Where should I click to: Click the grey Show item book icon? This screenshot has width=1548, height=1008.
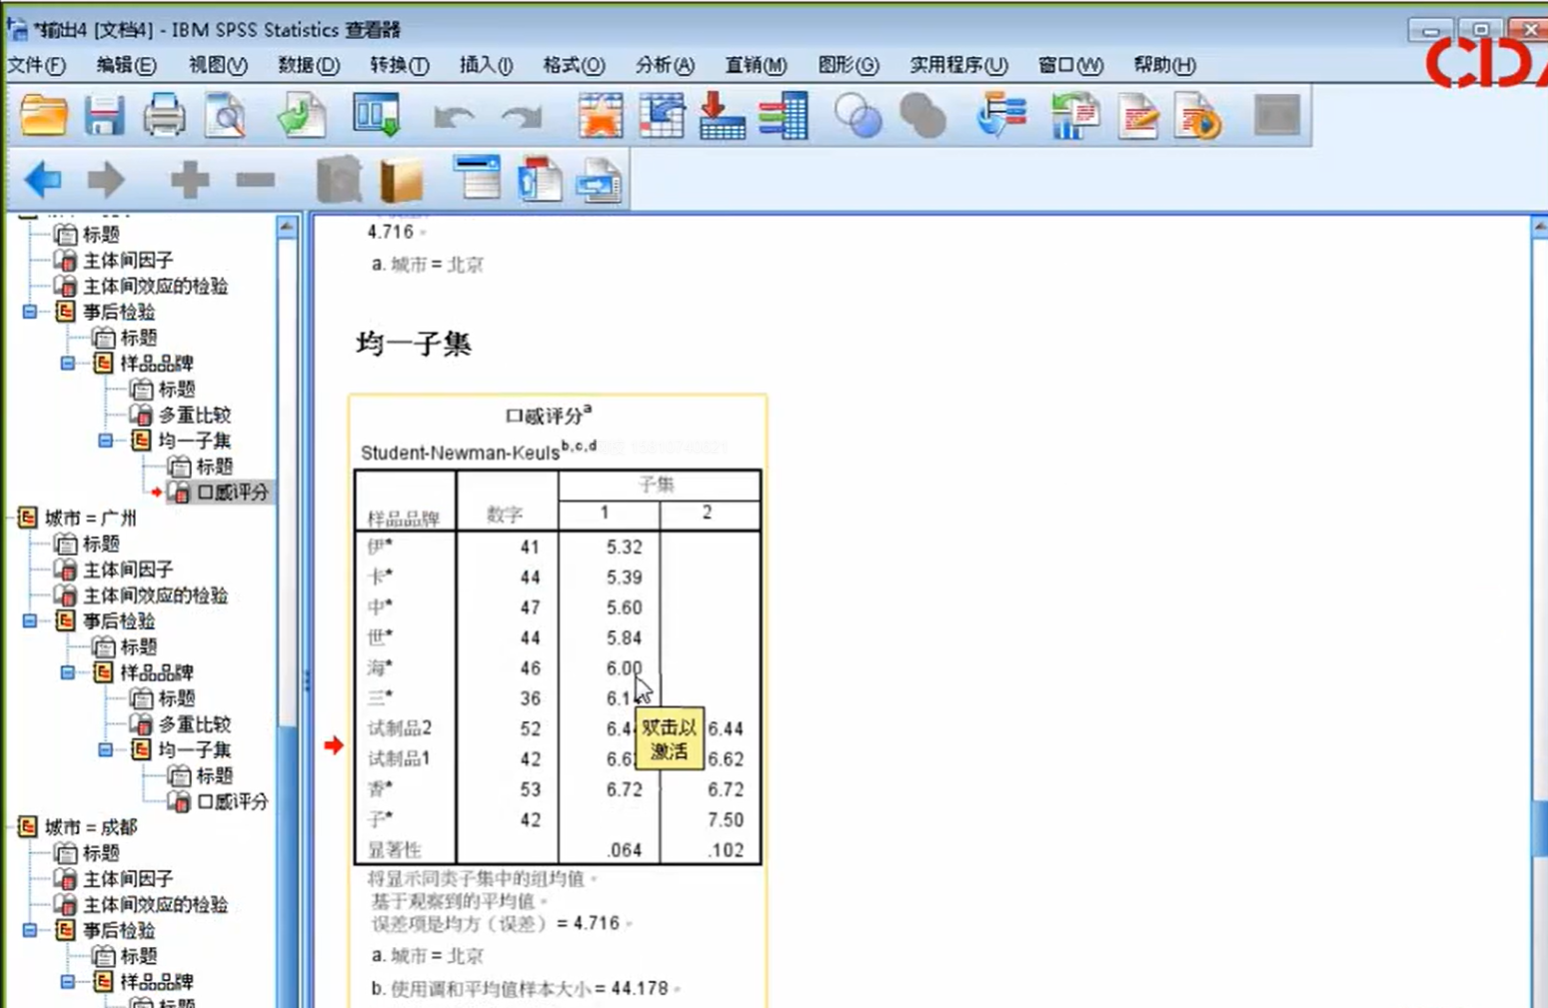[x=338, y=180]
